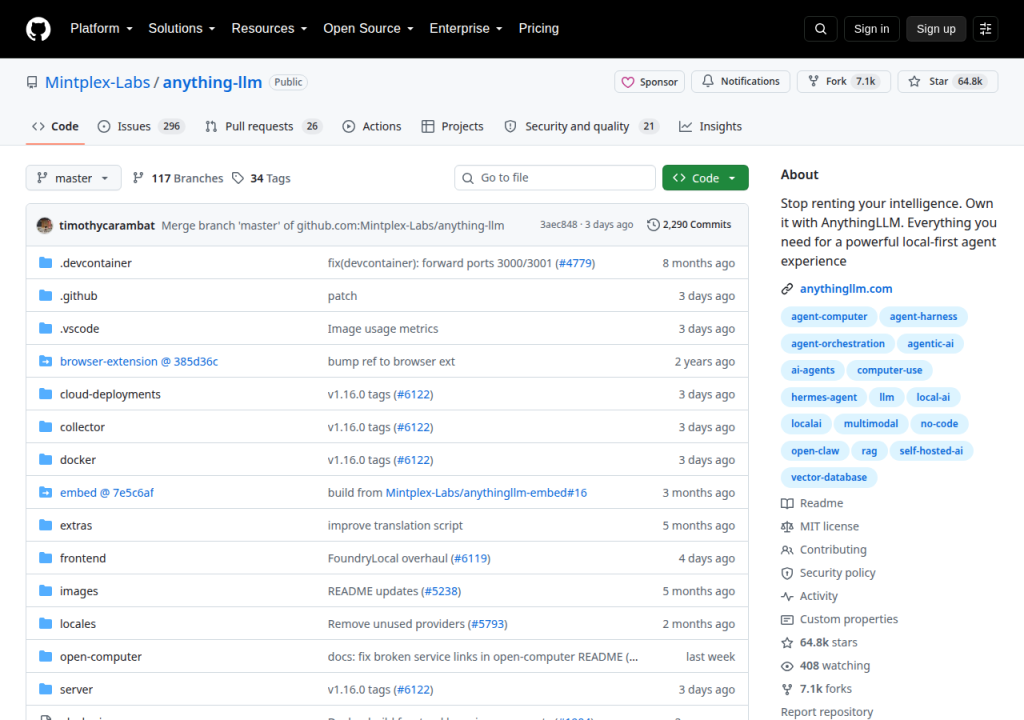Click the open-computer folder icon

point(45,657)
